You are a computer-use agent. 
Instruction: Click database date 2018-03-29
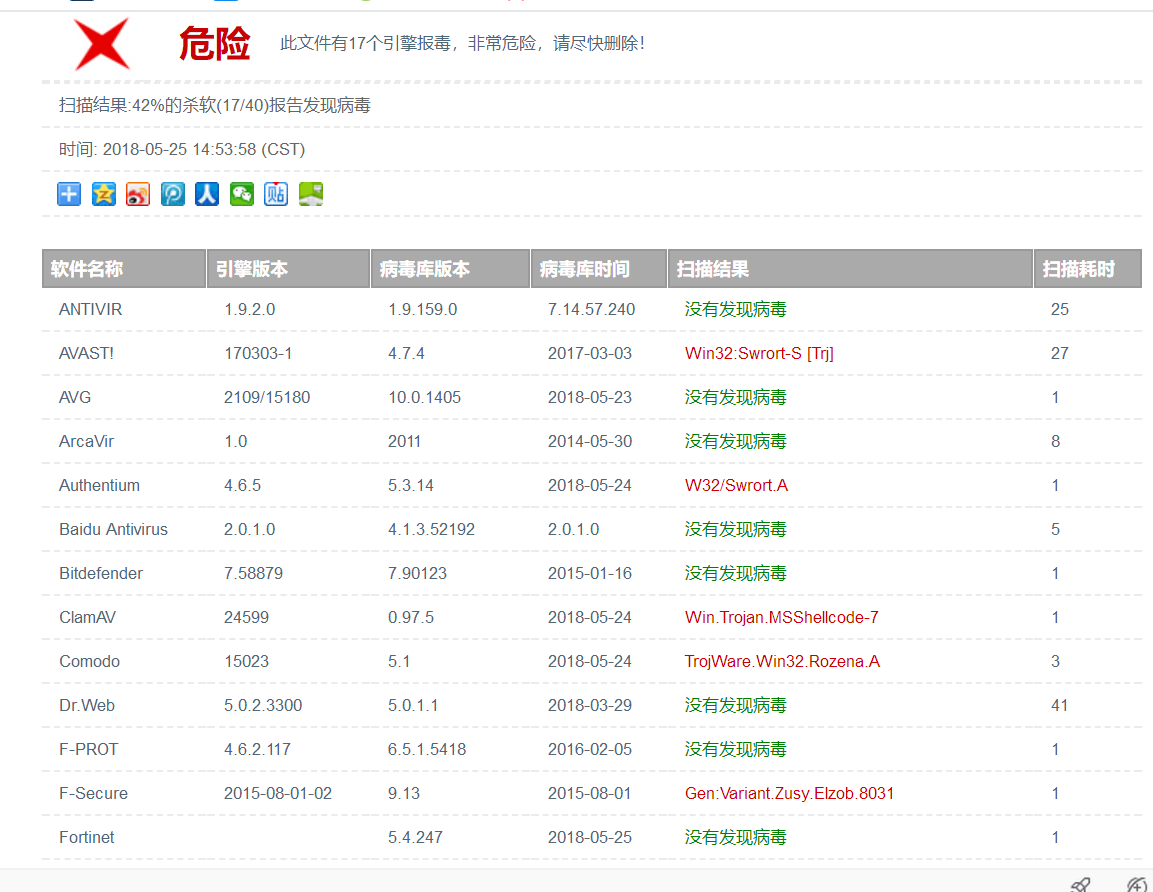pos(590,706)
